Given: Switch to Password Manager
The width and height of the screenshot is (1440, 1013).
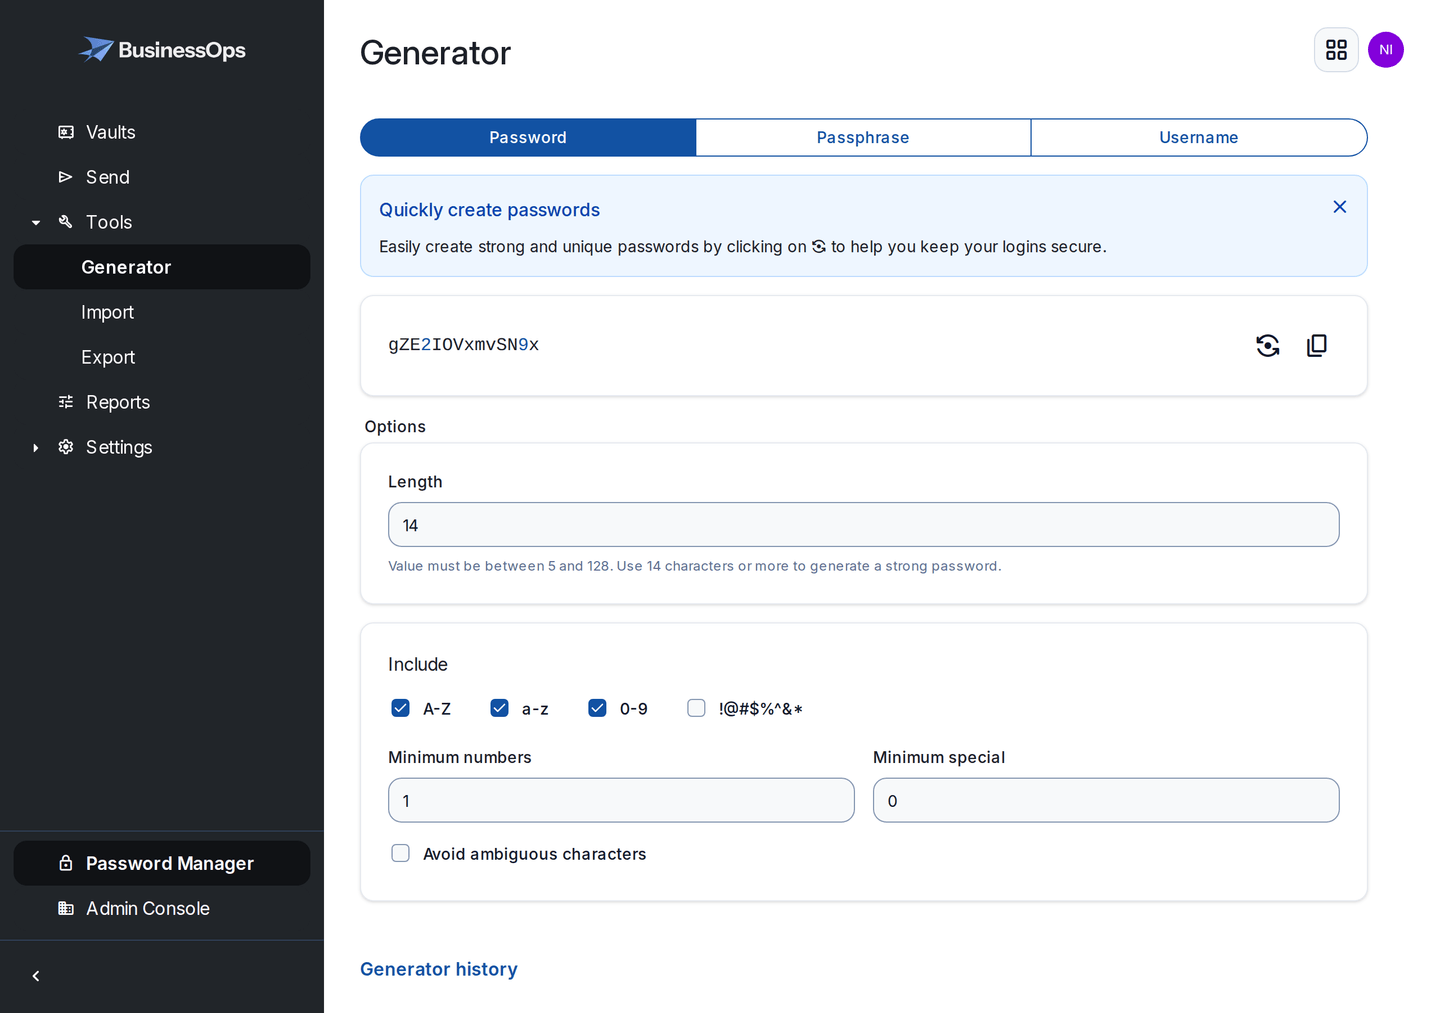Looking at the screenshot, I should [161, 863].
